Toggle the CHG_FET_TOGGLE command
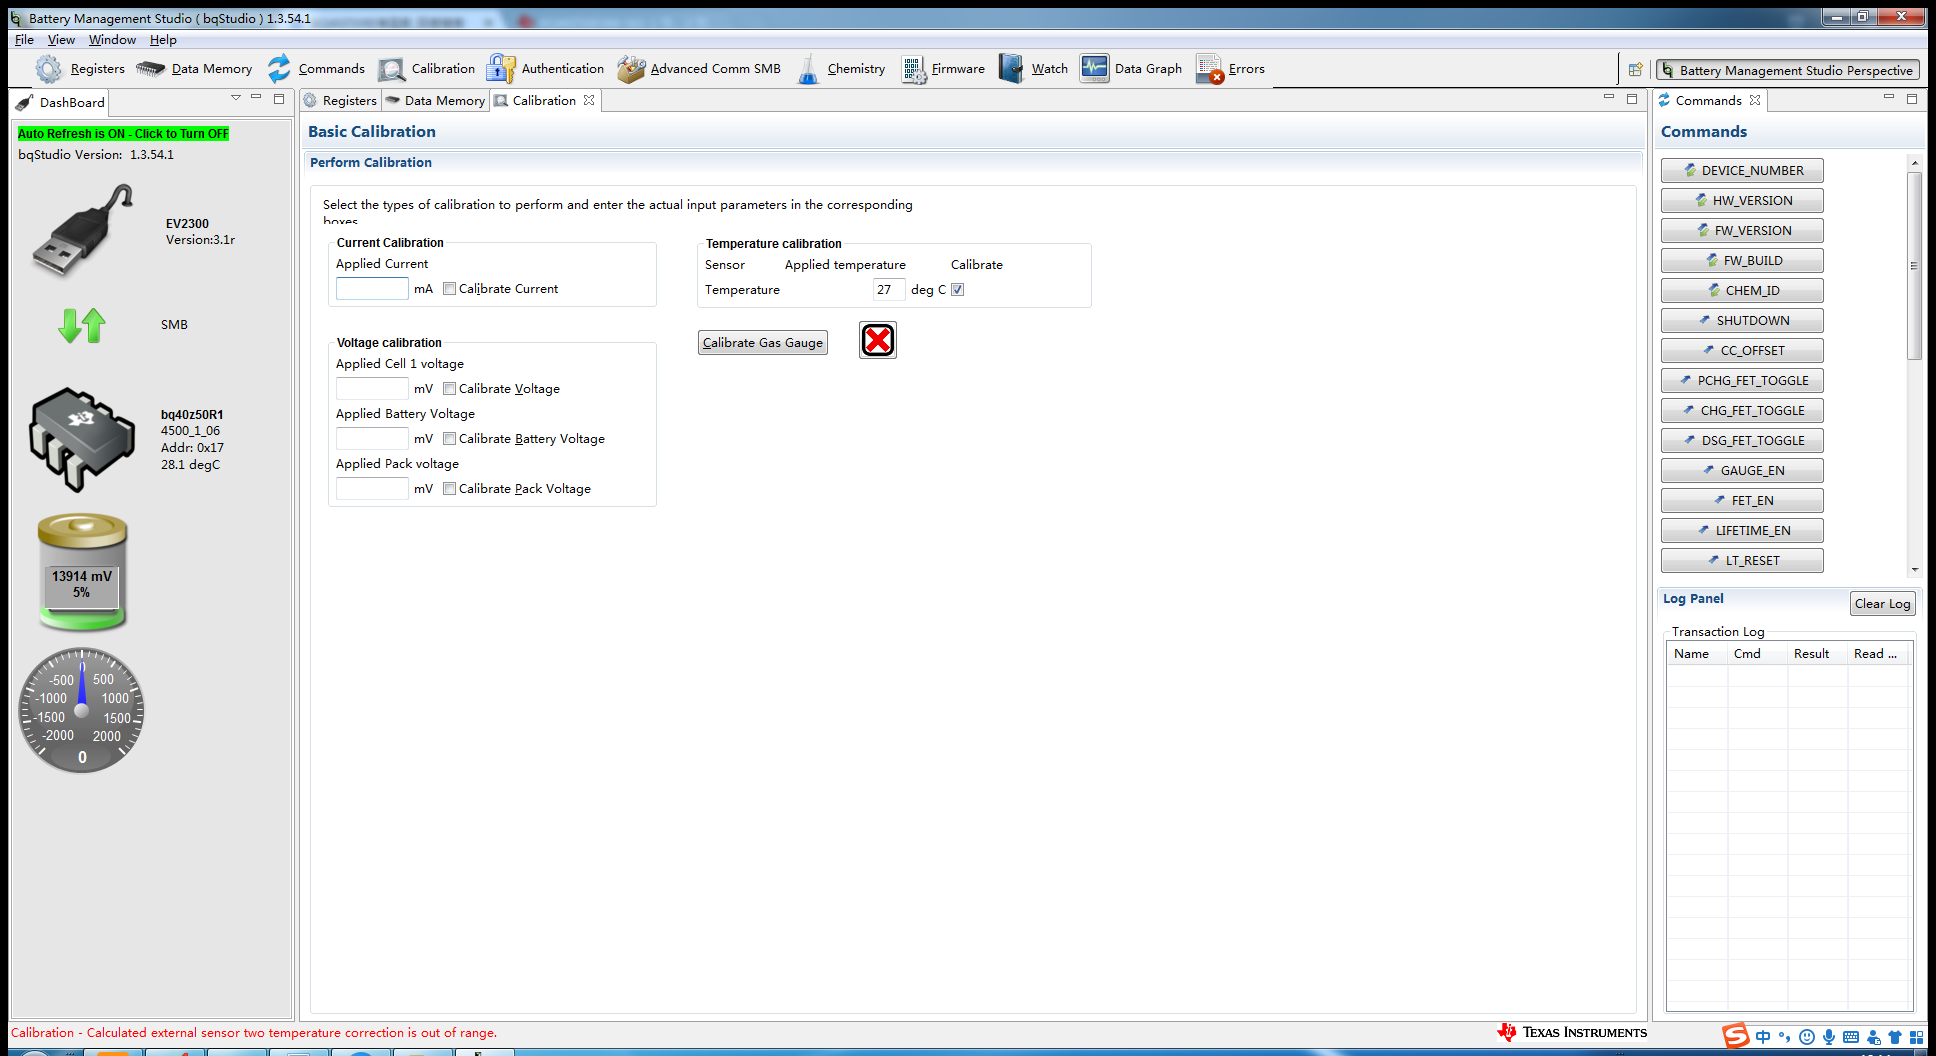Viewport: 1936px width, 1056px height. [1742, 411]
